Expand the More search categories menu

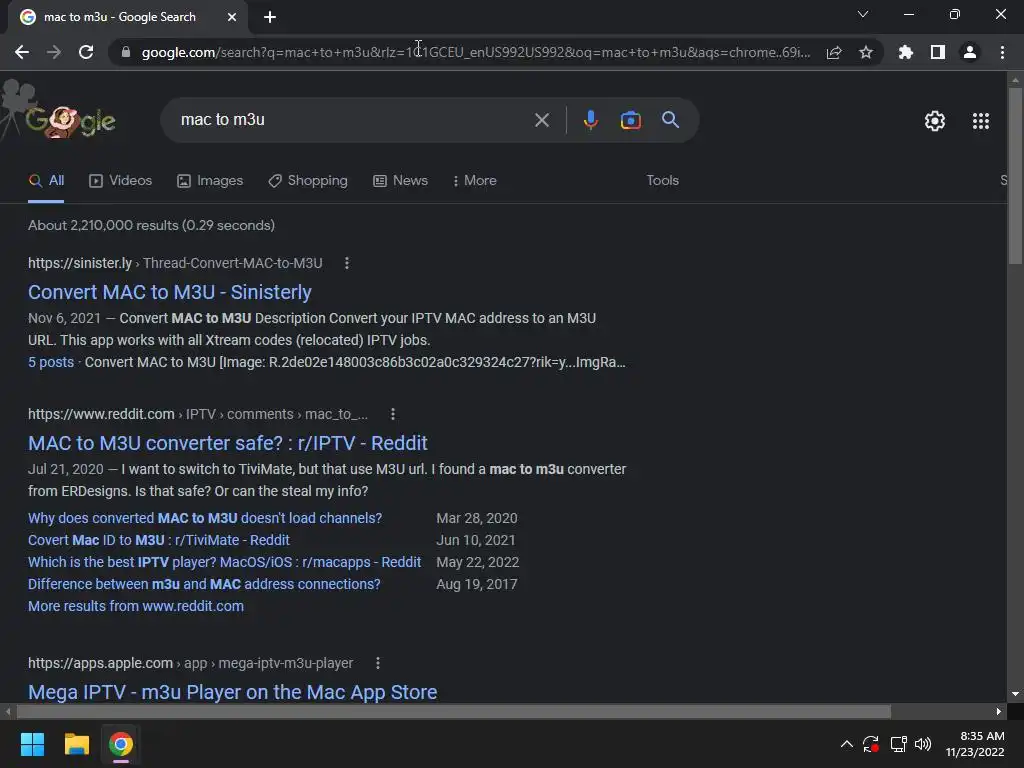click(x=475, y=180)
